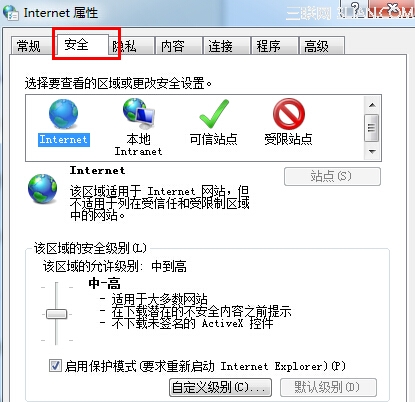Choose the 受限站点 red prohibited icon
The width and height of the screenshot is (415, 402).
289,114
